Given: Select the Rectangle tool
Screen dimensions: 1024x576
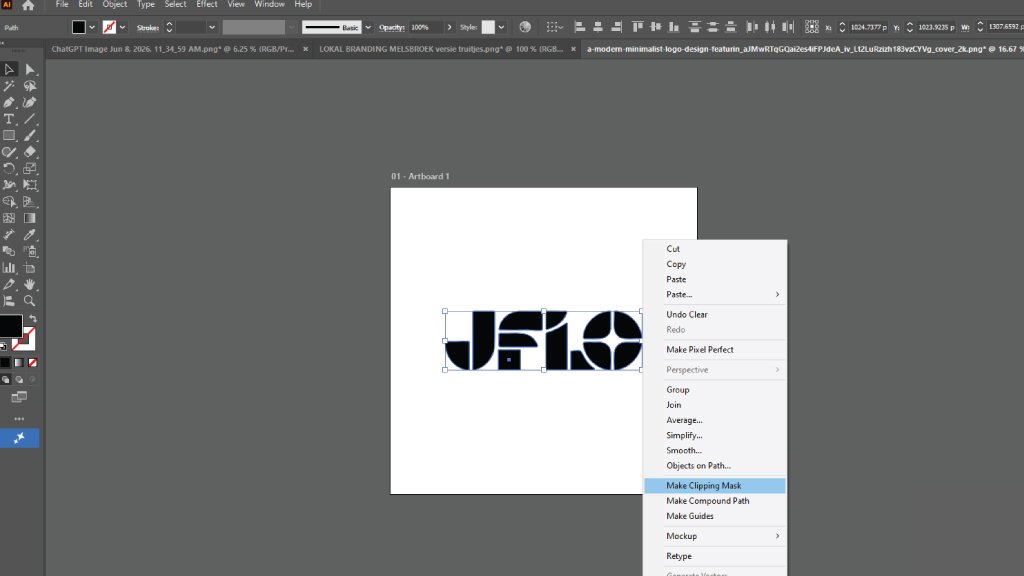Looking at the screenshot, I should pyautogui.click(x=9, y=135).
